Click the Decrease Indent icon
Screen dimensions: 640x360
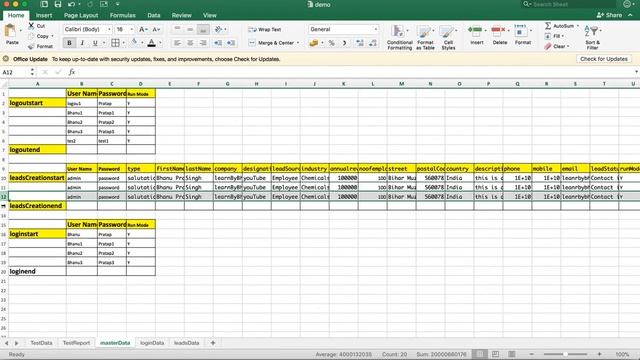click(x=218, y=43)
